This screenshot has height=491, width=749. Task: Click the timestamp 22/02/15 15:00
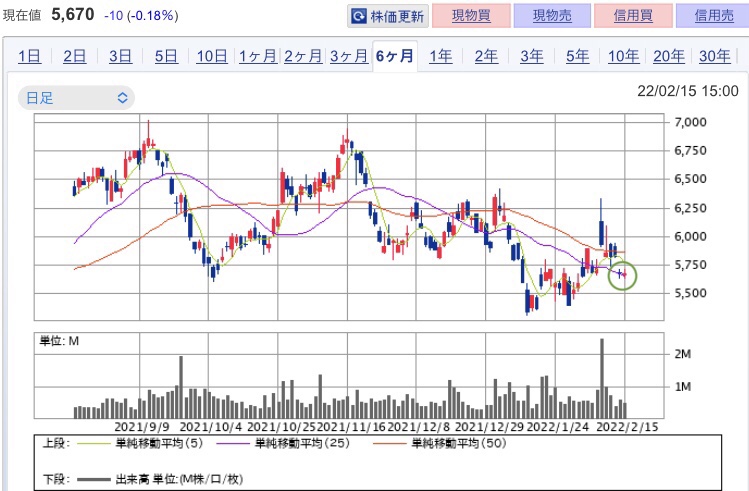point(688,91)
